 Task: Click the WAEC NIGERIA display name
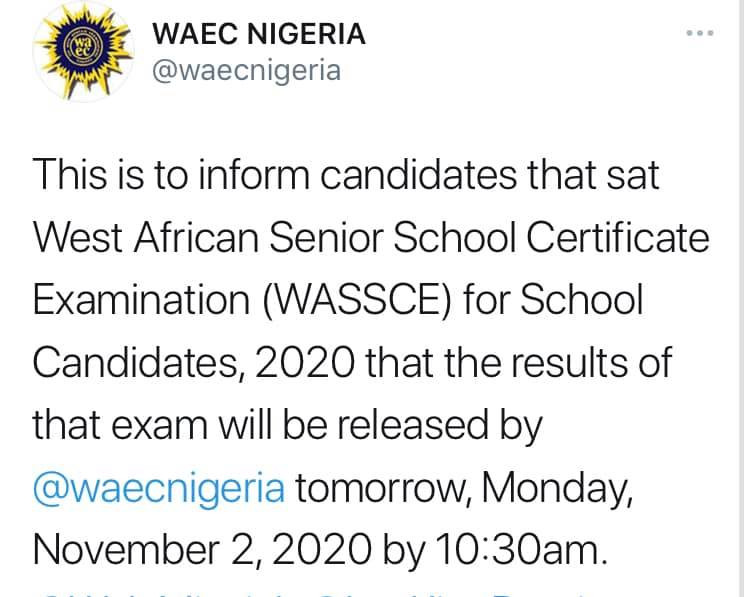258,35
